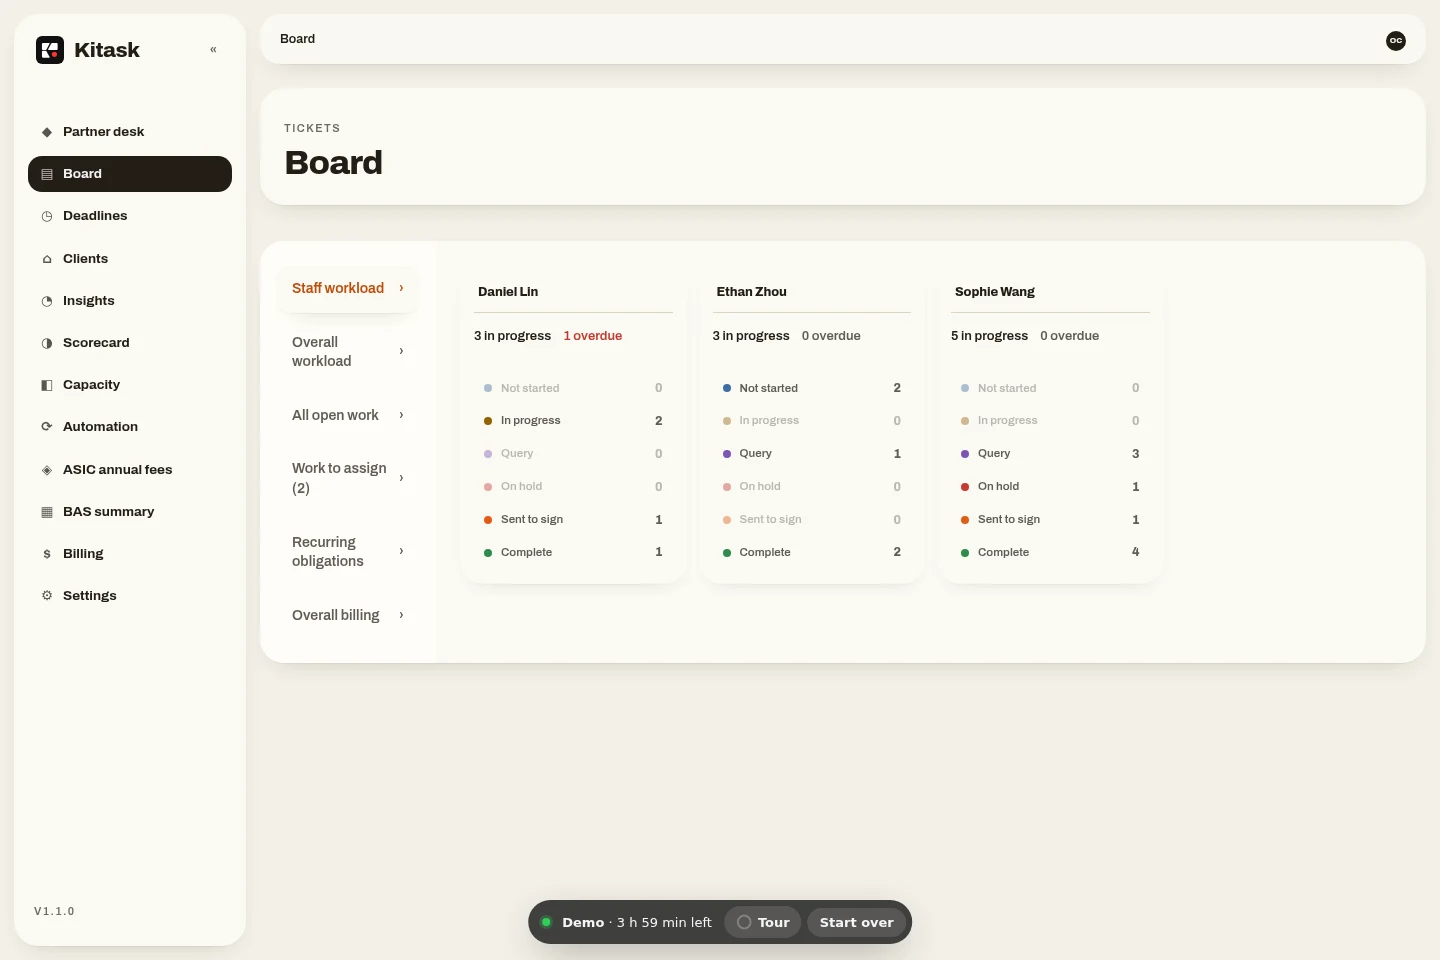Click the Billing dollar icon
1440x960 pixels.
(47, 554)
